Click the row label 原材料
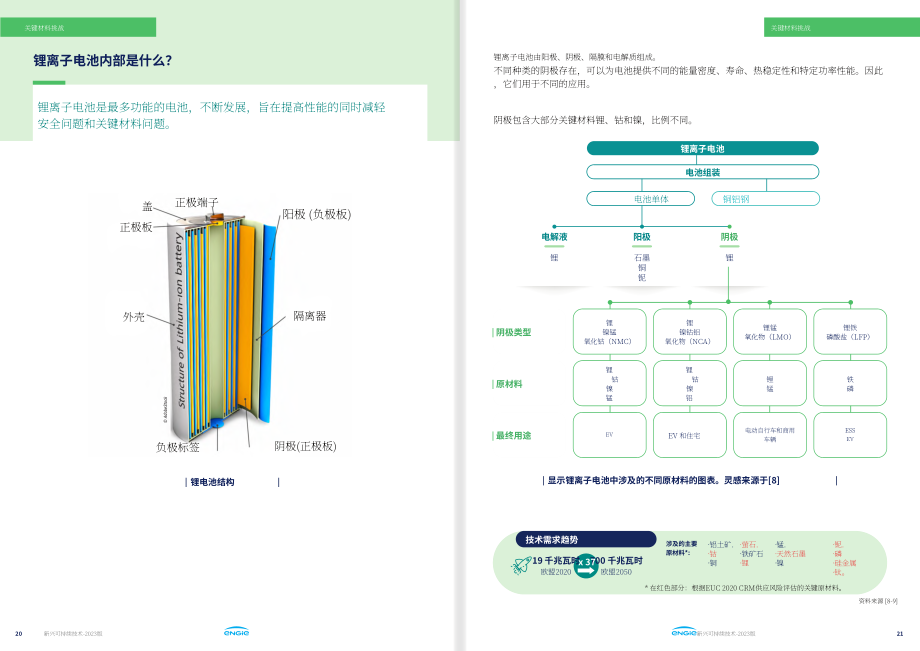The image size is (920, 651). tap(509, 384)
